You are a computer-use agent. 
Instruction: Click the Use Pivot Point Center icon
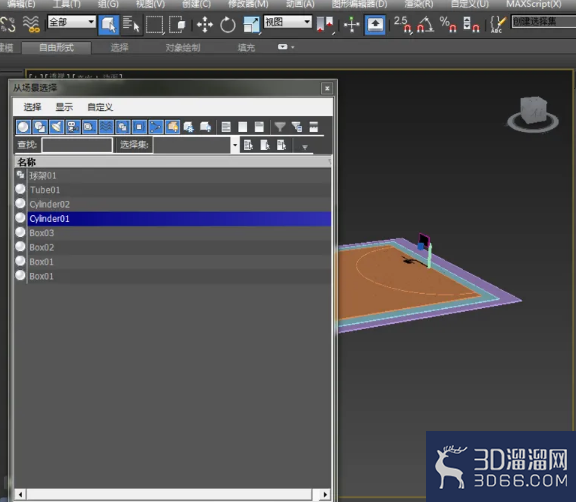pos(325,25)
